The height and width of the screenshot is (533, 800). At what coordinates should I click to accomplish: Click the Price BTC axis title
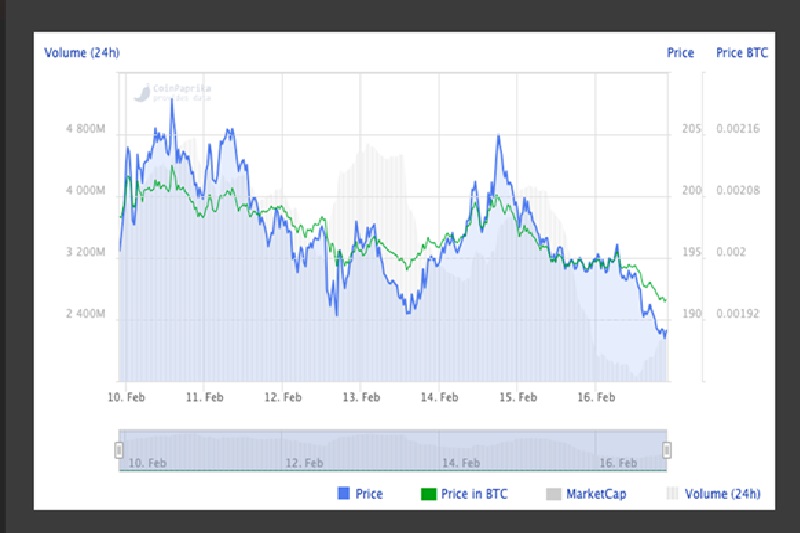tap(742, 53)
